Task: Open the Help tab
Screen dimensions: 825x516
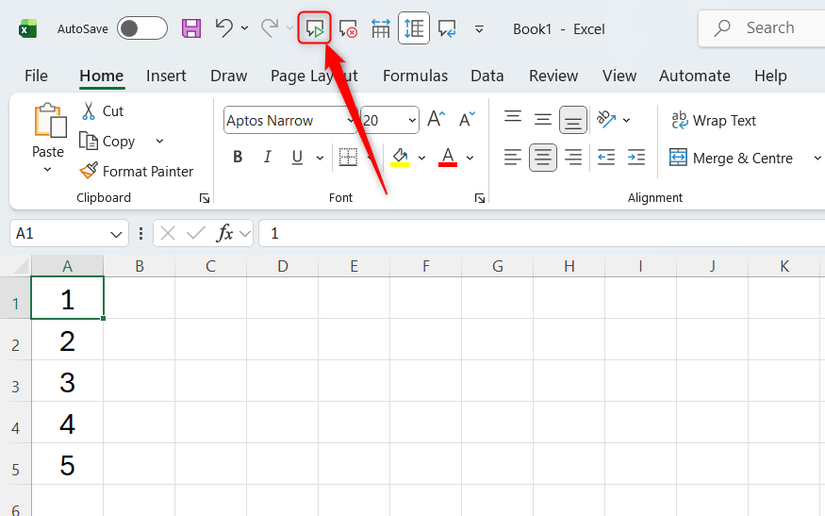Action: [770, 76]
